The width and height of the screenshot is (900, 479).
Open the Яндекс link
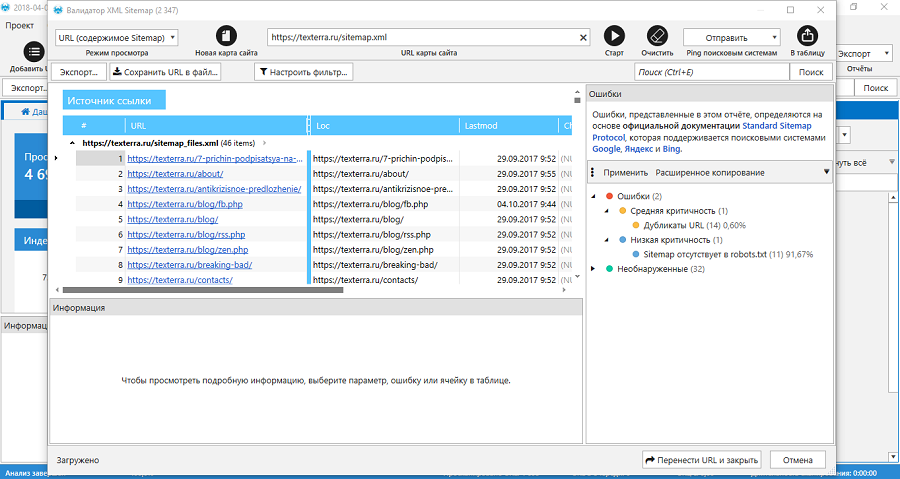(x=638, y=149)
